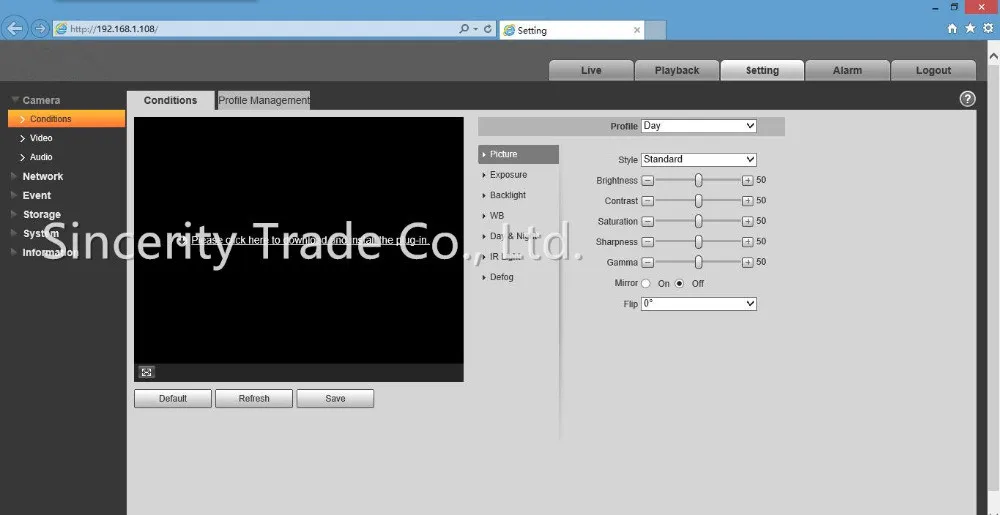Click the URL address field 192.168.1.108

pyautogui.click(x=255, y=29)
